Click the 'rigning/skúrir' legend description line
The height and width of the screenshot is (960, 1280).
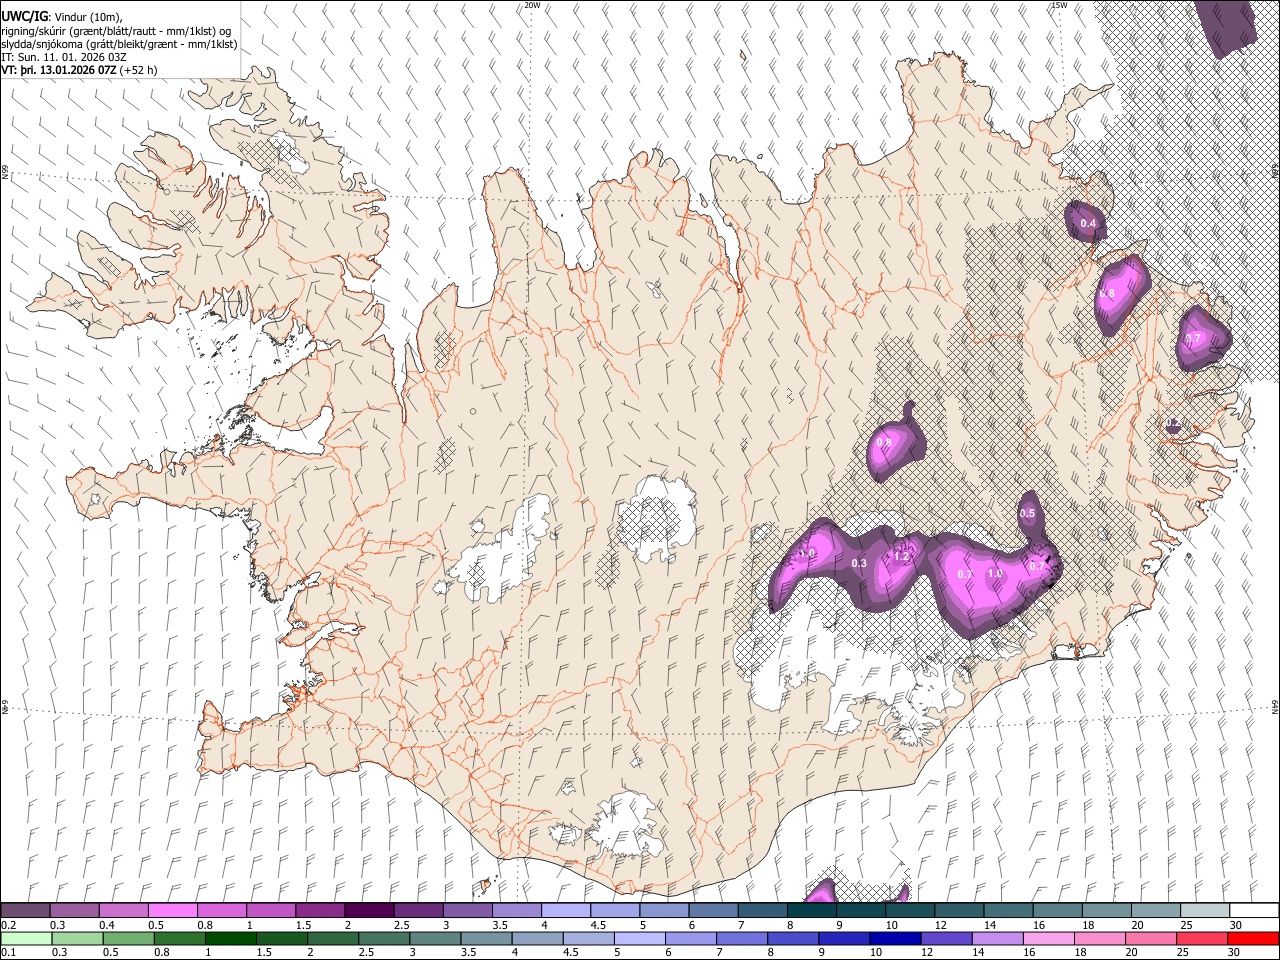pos(116,30)
